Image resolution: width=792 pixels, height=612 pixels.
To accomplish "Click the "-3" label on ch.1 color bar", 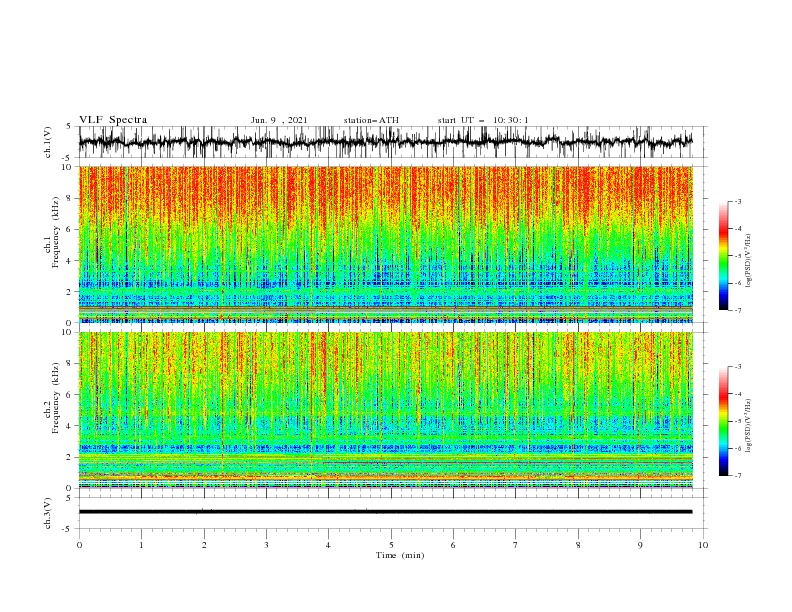I will pyautogui.click(x=737, y=201).
